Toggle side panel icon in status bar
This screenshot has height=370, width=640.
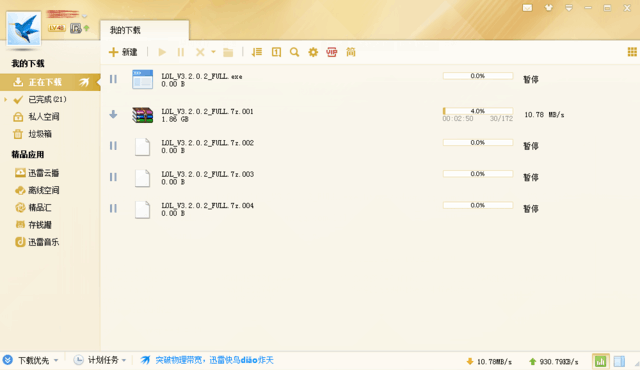(x=619, y=361)
